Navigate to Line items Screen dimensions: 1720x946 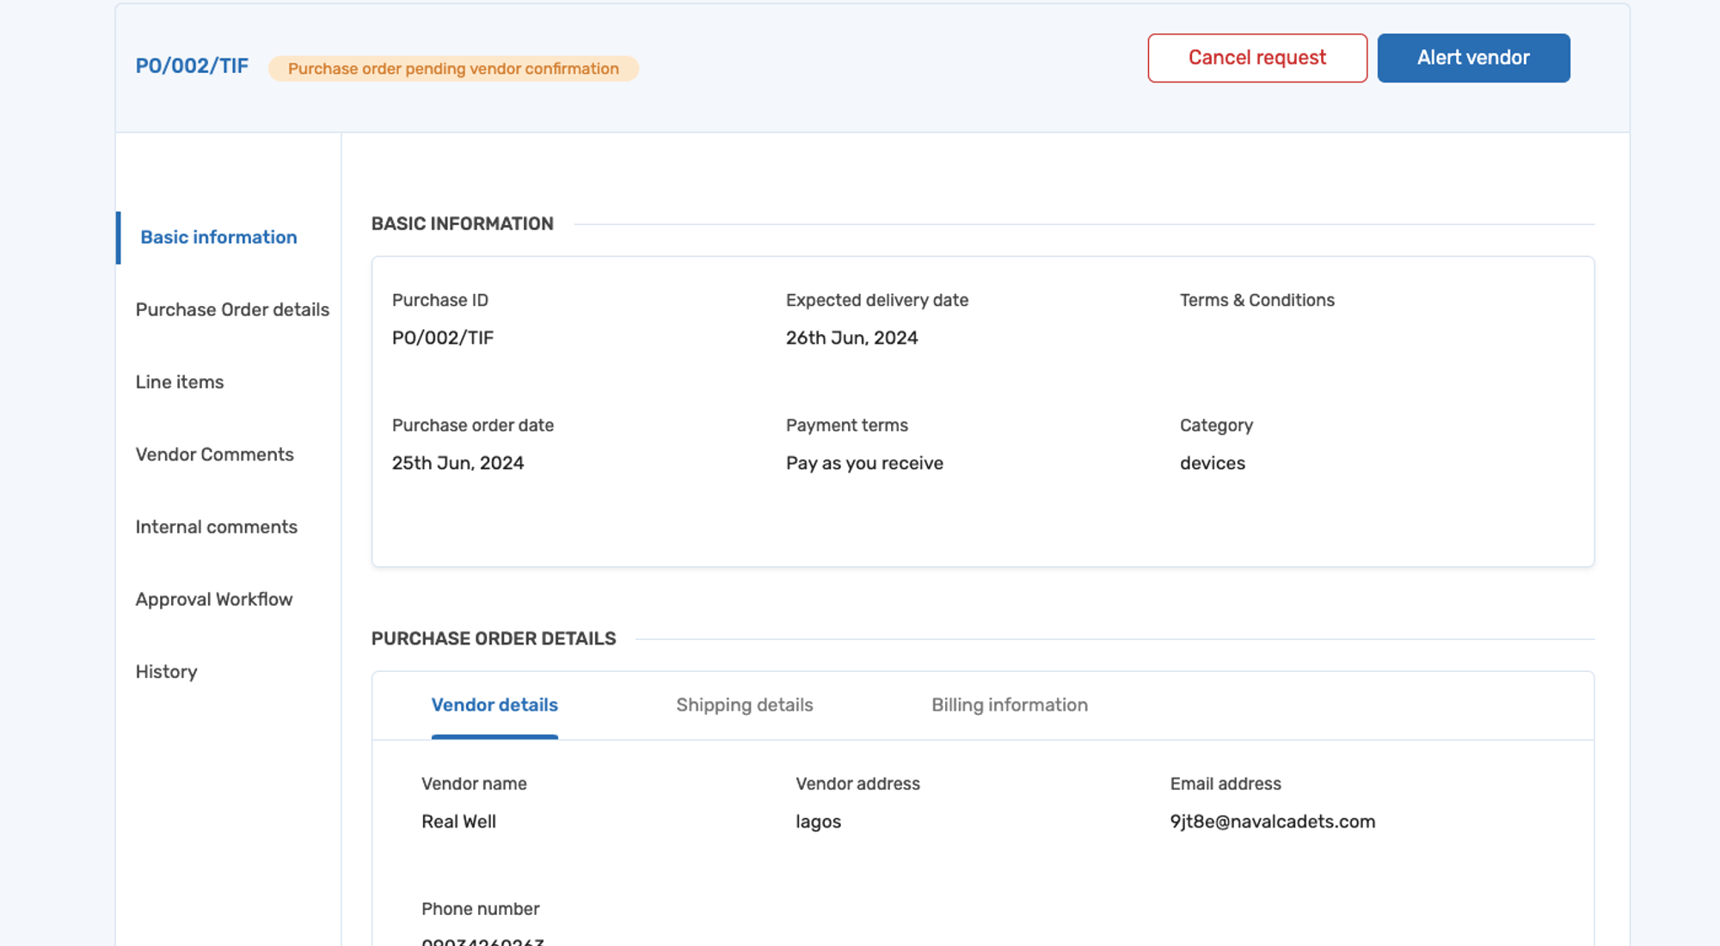tap(179, 382)
